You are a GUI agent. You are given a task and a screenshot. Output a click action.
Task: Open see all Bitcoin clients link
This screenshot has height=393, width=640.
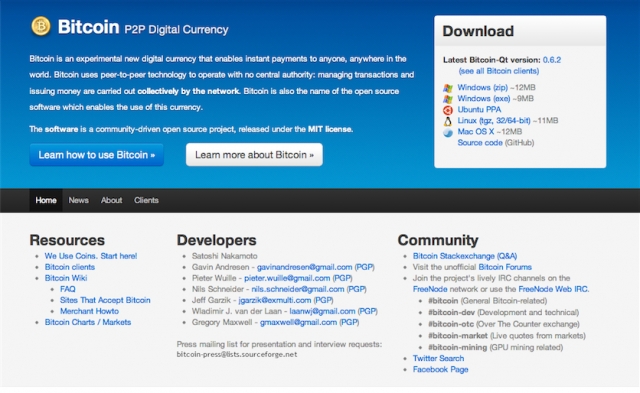click(x=499, y=71)
